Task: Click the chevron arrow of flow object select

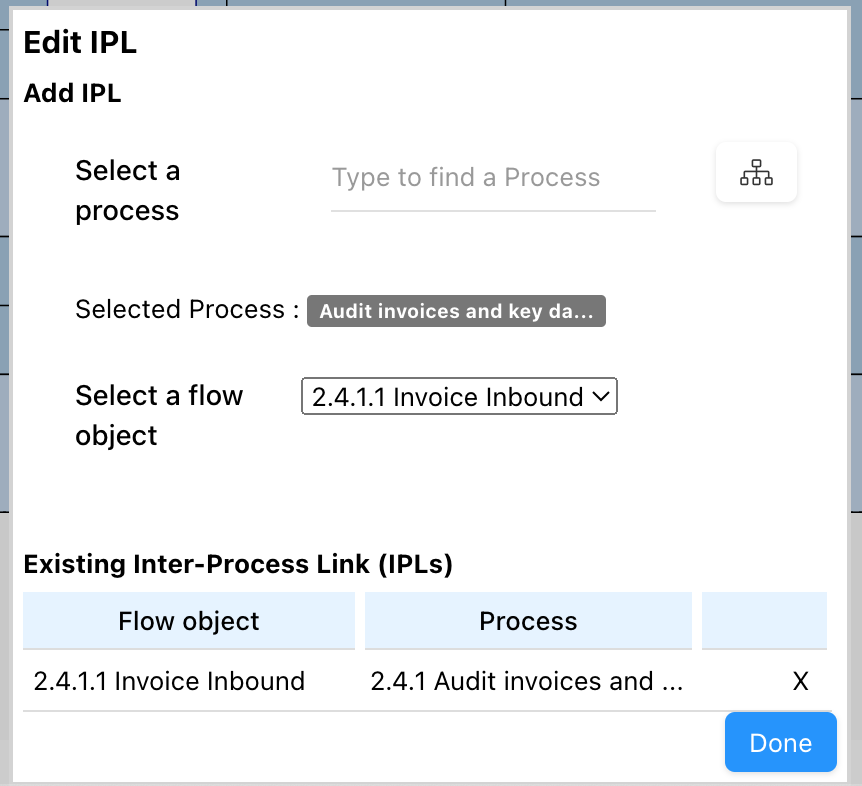Action: (x=601, y=397)
